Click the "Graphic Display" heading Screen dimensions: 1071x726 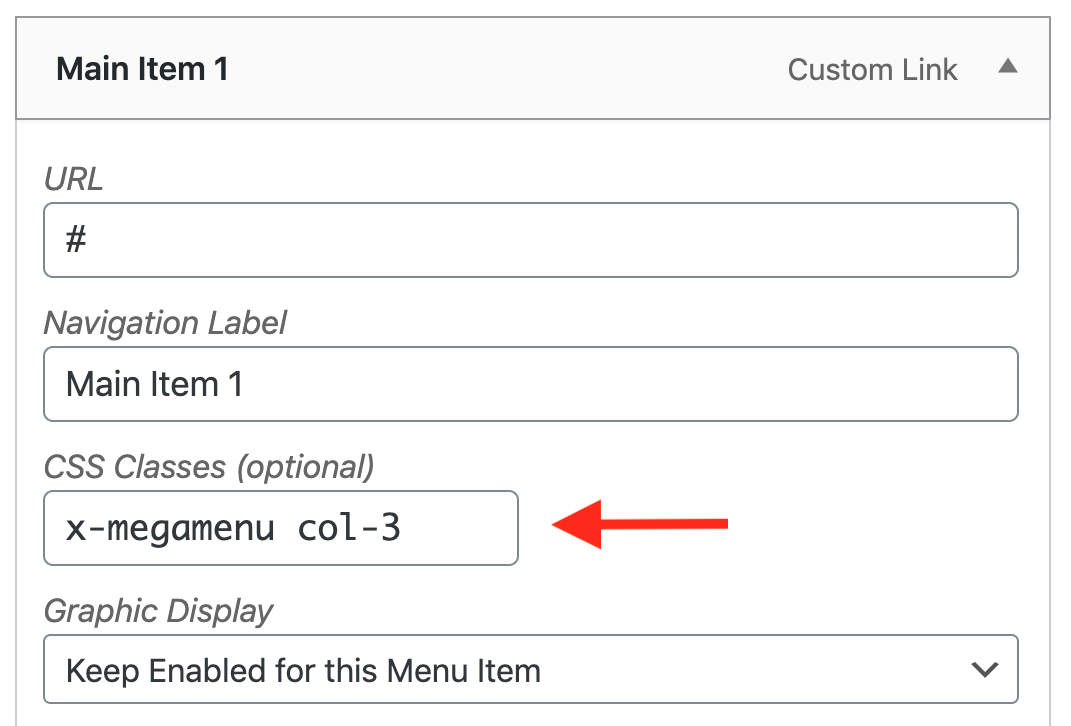[158, 611]
